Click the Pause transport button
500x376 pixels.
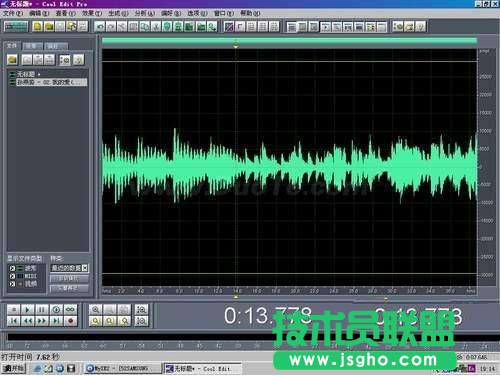(42, 310)
